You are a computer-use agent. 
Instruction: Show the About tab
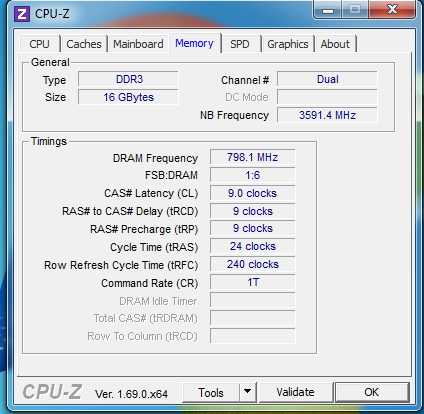[335, 44]
